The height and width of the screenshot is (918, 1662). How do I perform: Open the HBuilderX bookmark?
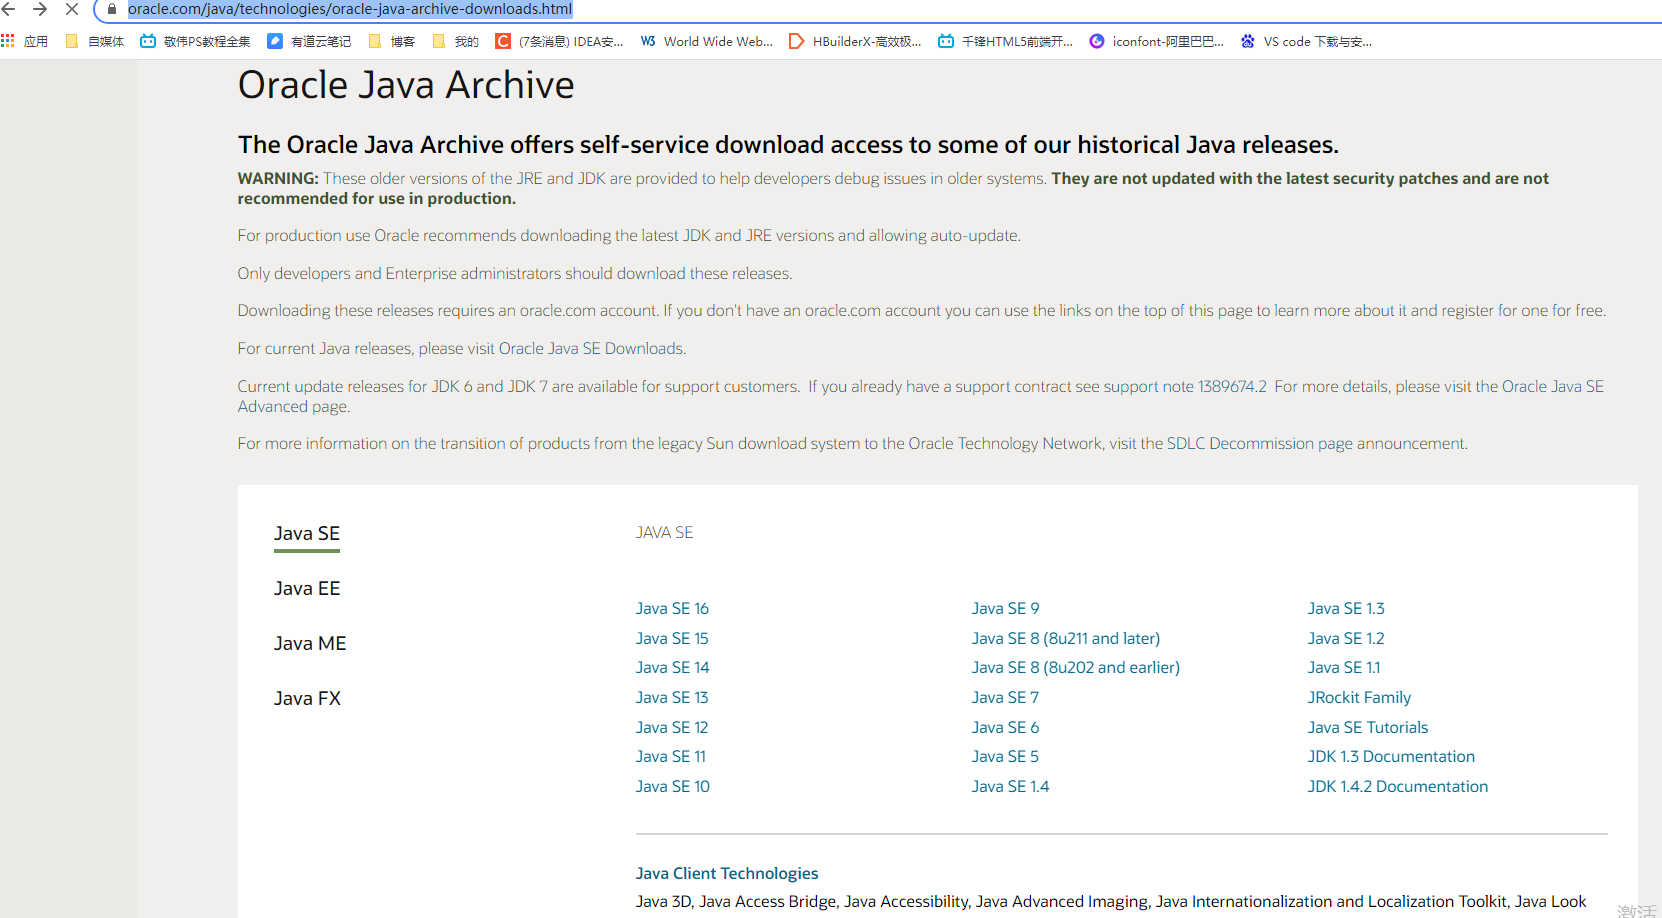tap(855, 41)
